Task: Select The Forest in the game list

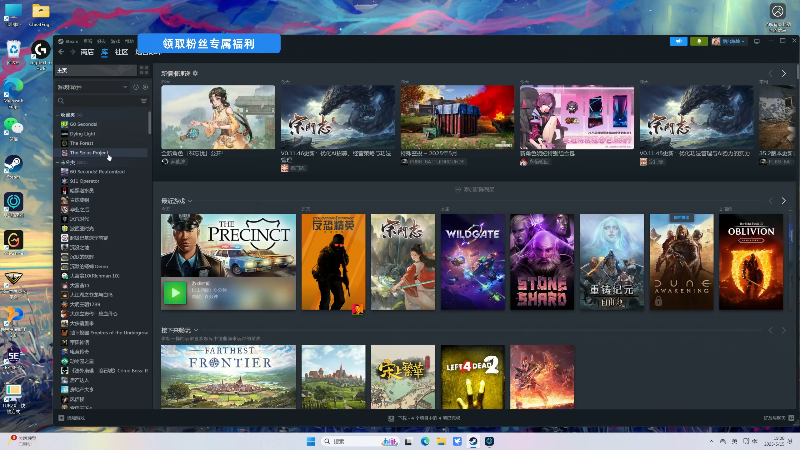Action: (x=81, y=143)
